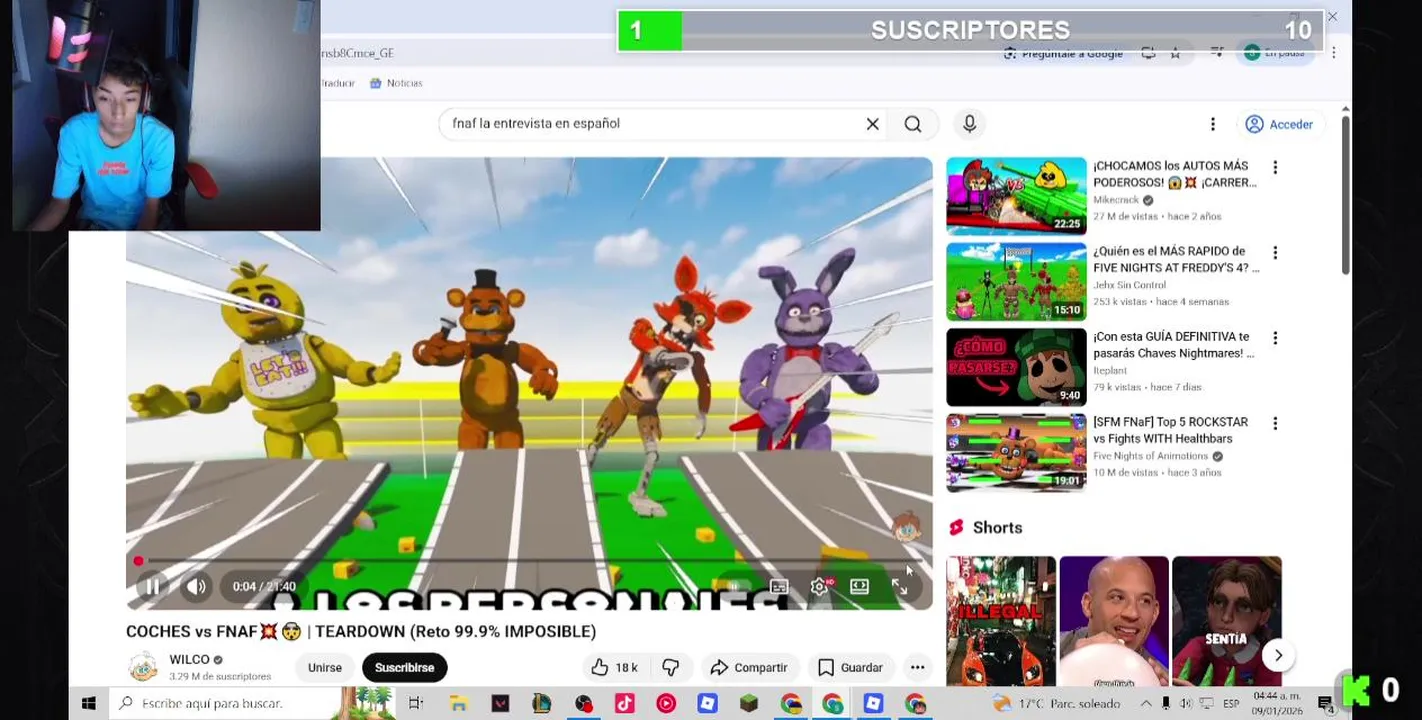Image resolution: width=1422 pixels, height=720 pixels.
Task: Open the video settings gear
Action: (x=819, y=587)
